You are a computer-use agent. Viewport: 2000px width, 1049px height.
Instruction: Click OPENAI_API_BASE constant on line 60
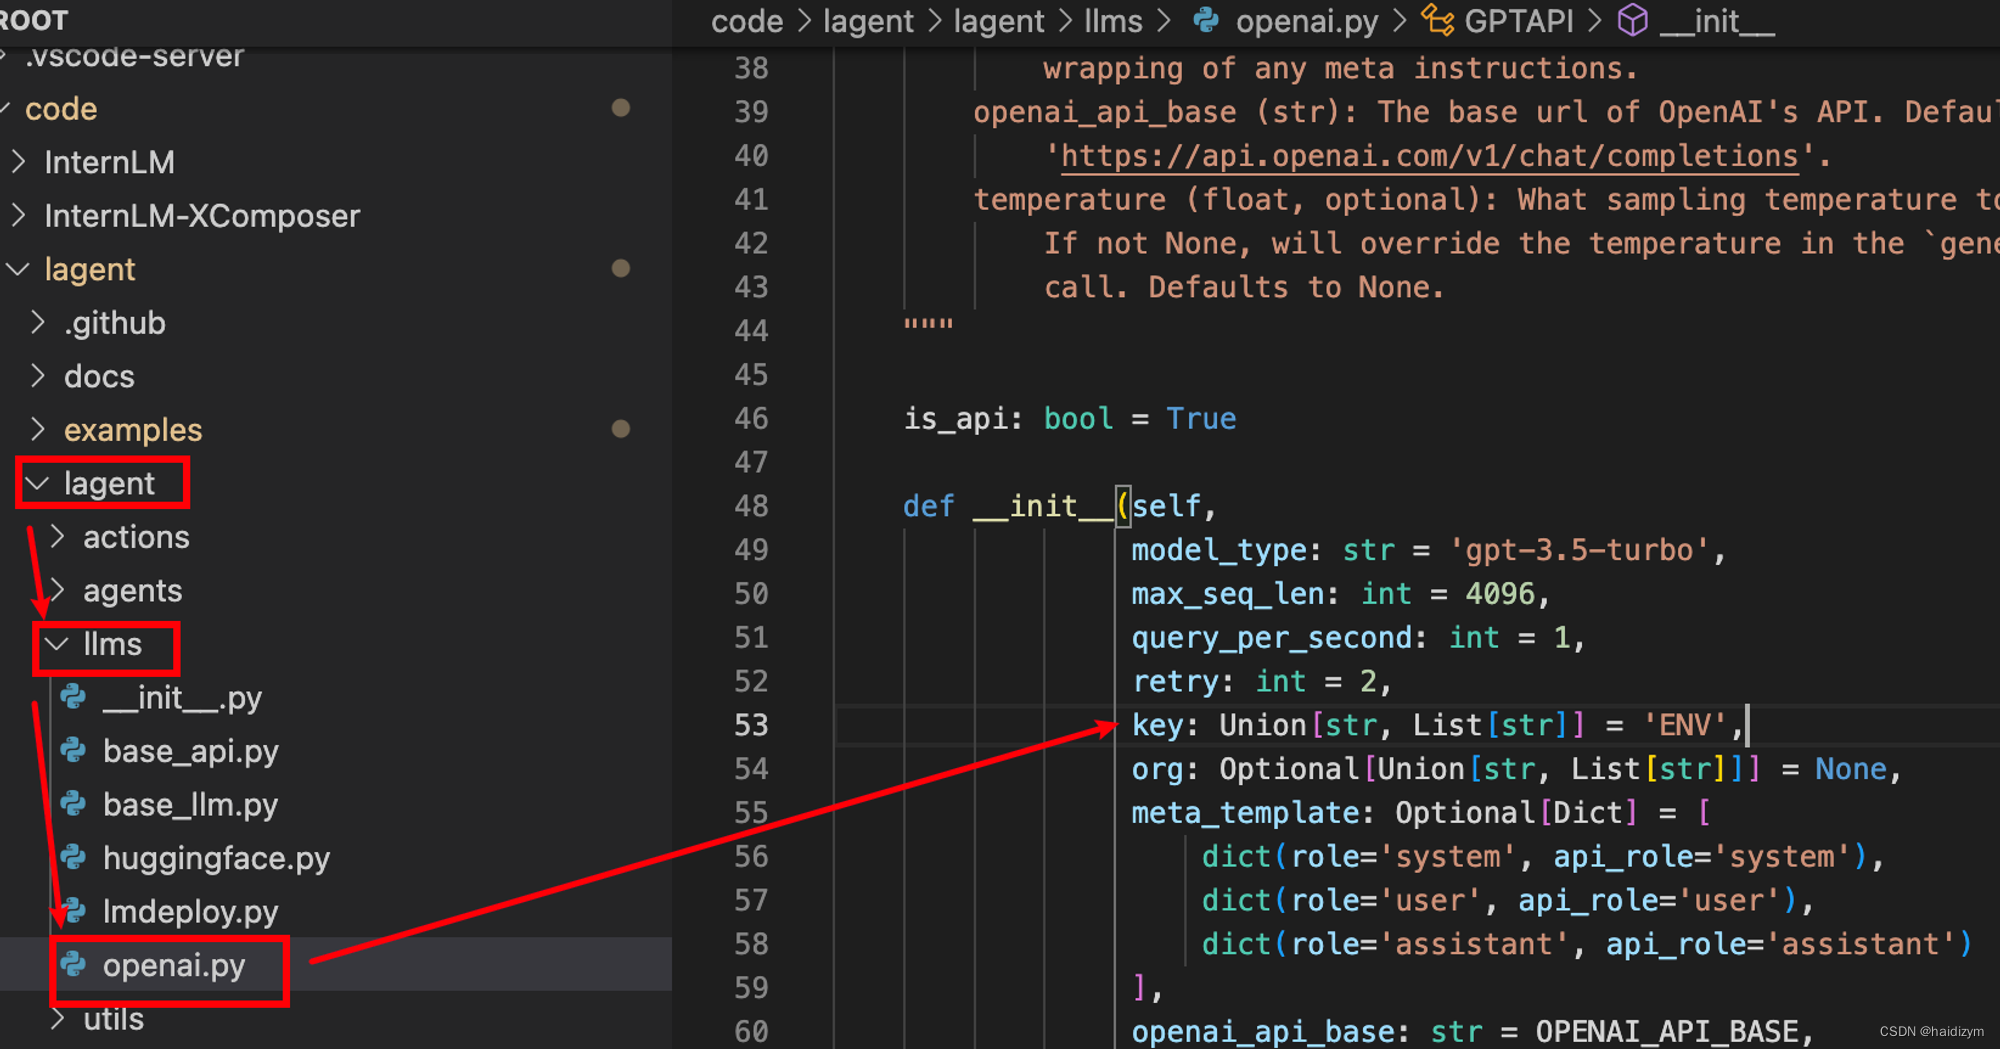coord(1666,1031)
